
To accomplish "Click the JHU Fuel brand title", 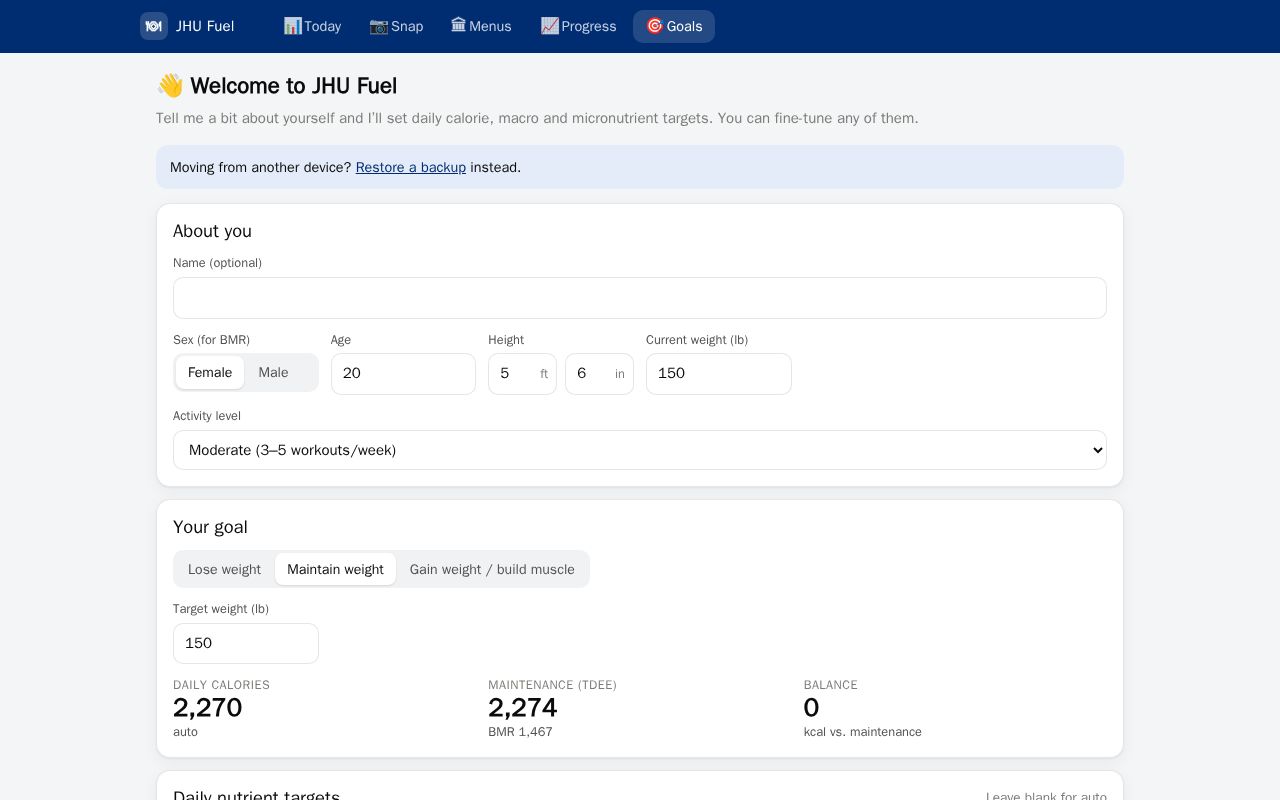I will (x=205, y=26).
